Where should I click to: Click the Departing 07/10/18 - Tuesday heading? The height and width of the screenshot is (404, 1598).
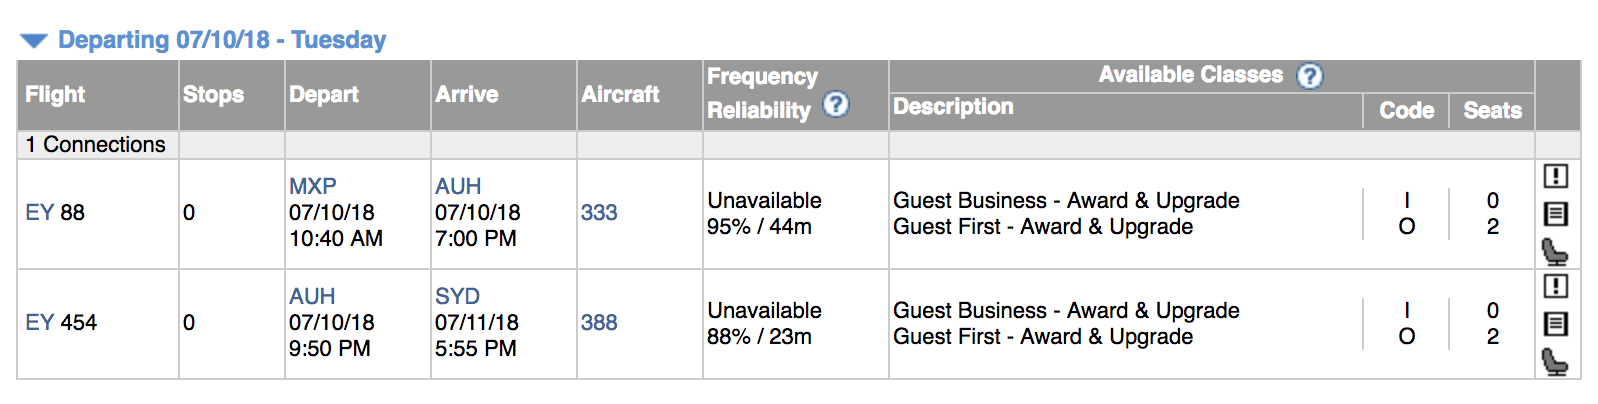222,40
